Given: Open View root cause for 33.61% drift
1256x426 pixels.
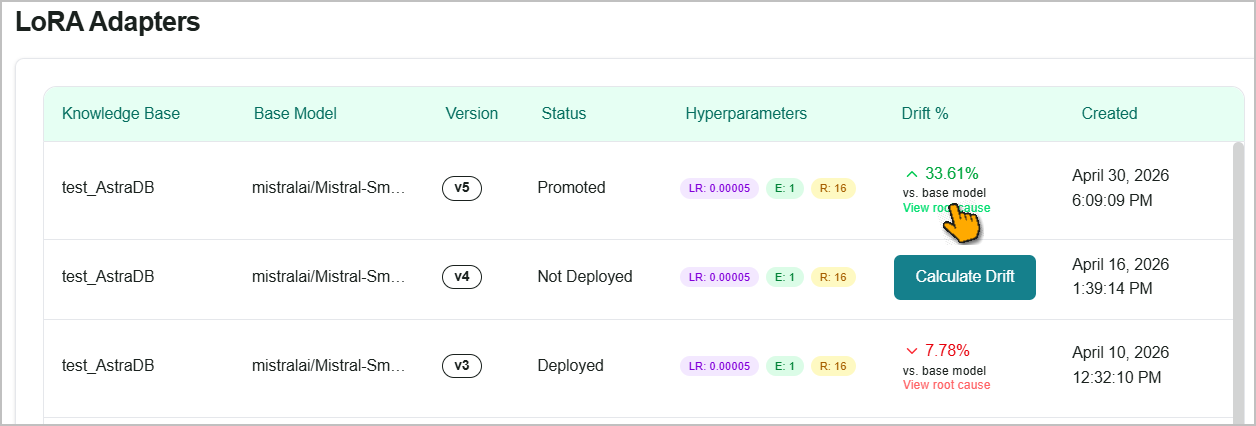Looking at the screenshot, I should [x=946, y=208].
